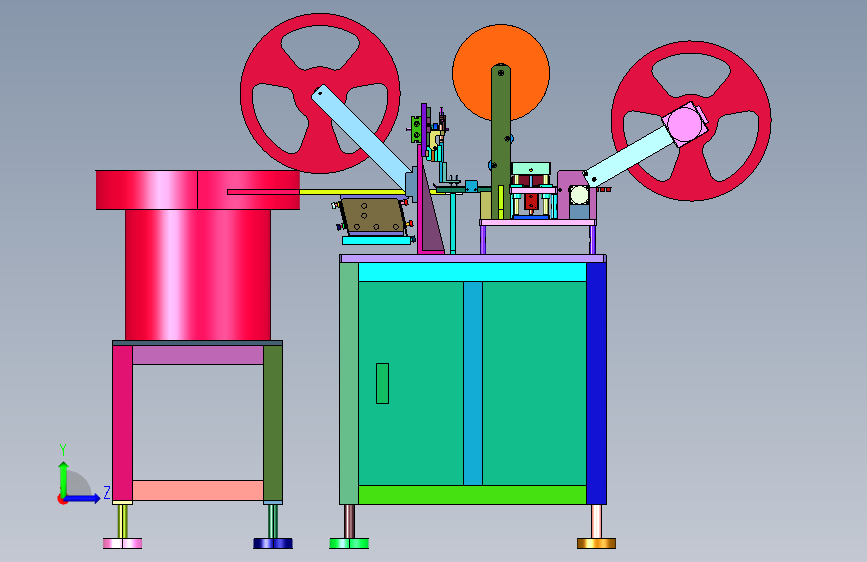Image resolution: width=867 pixels, height=562 pixels.
Task: Select the dark blue cabinet side panel
Action: [596, 383]
